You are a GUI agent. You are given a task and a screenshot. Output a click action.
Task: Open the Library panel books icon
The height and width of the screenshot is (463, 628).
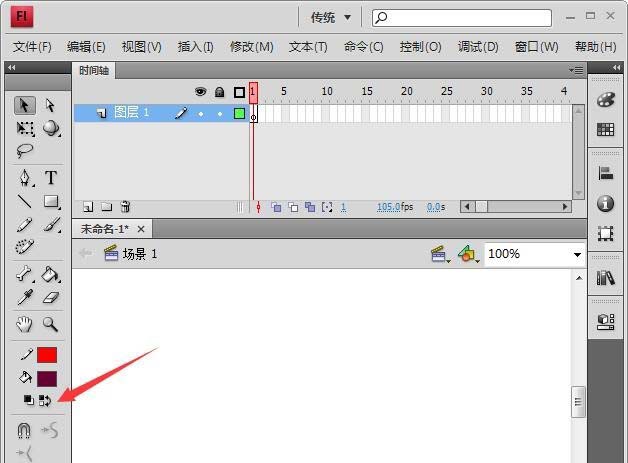[605, 278]
